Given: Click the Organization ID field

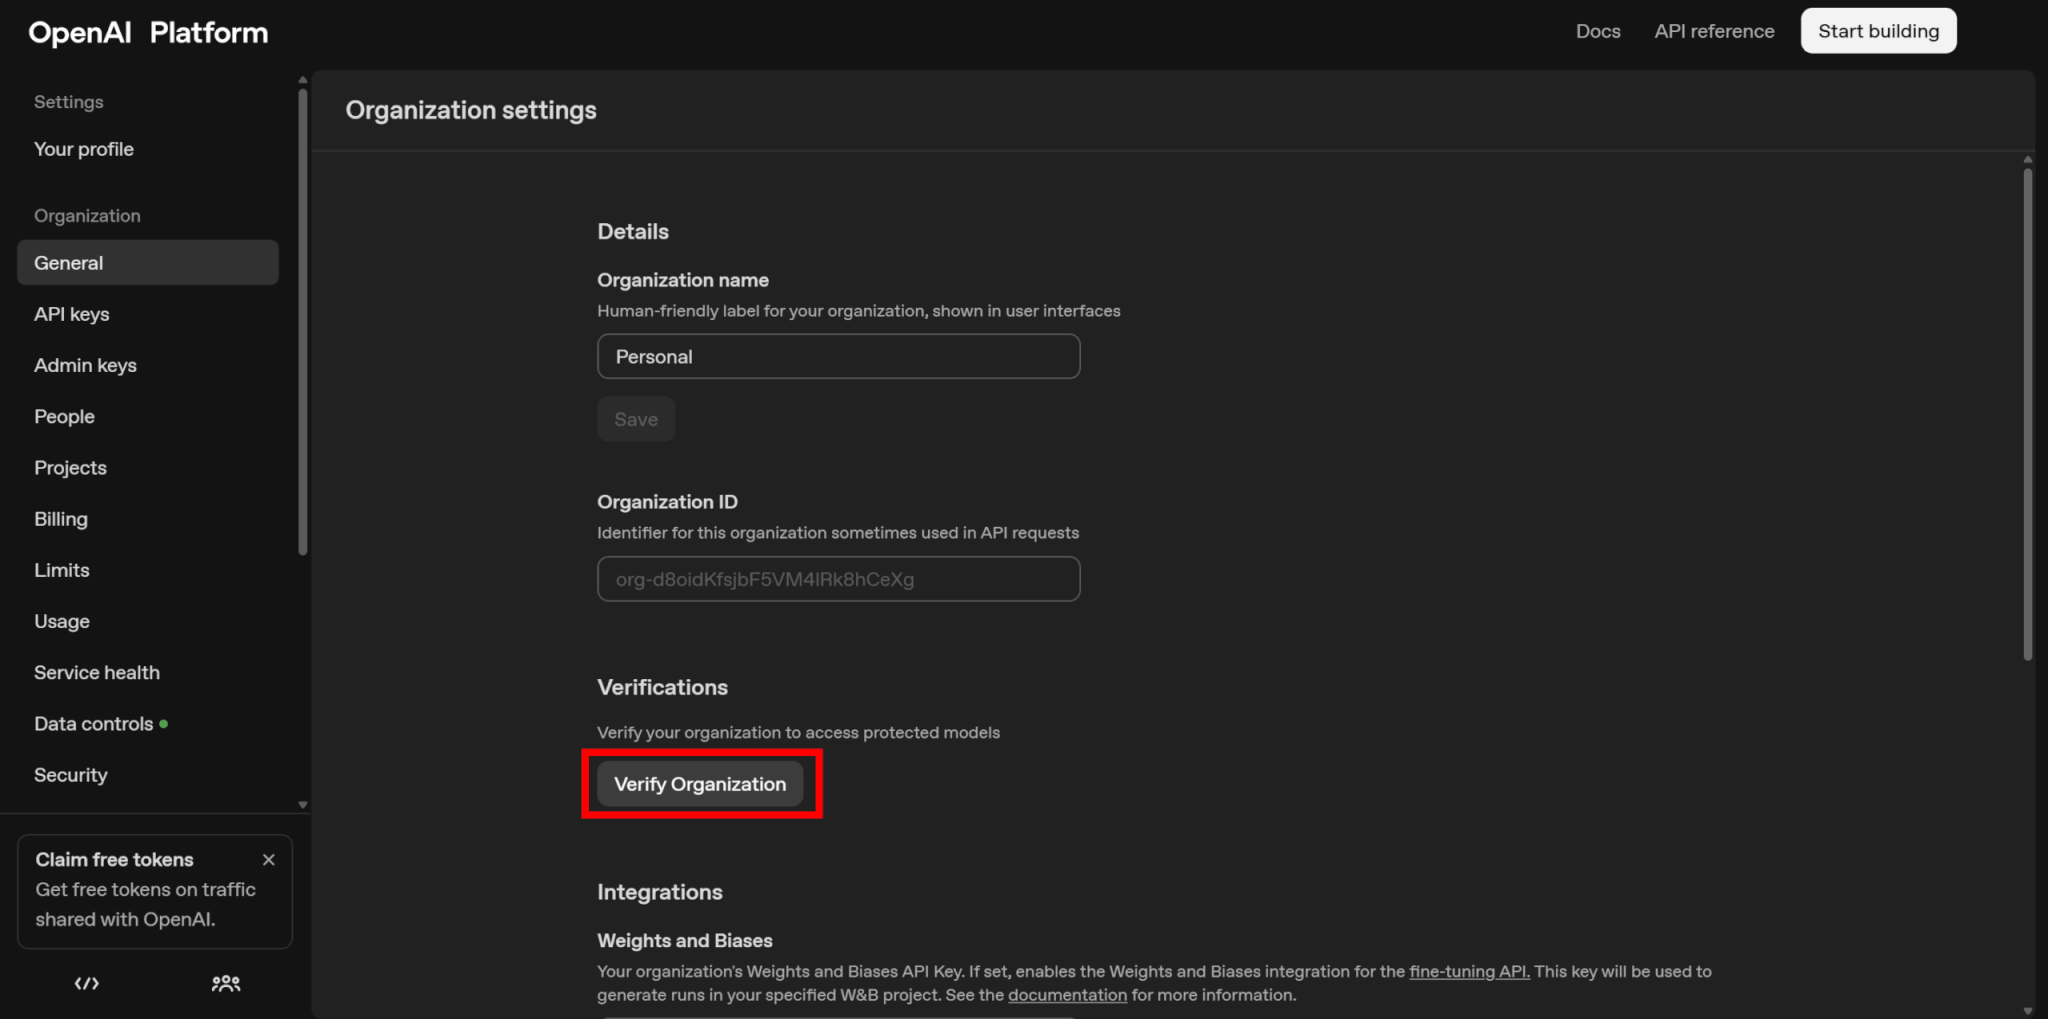Looking at the screenshot, I should [838, 579].
